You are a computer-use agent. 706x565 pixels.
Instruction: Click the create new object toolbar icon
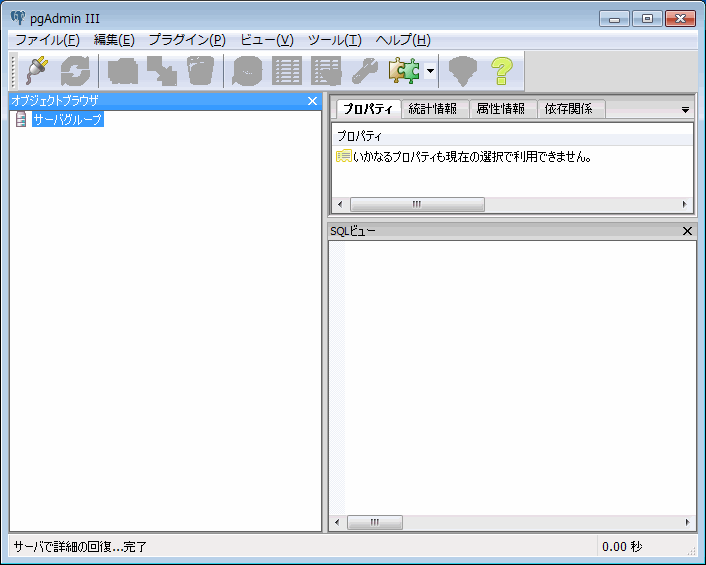pyautogui.click(x=162, y=71)
